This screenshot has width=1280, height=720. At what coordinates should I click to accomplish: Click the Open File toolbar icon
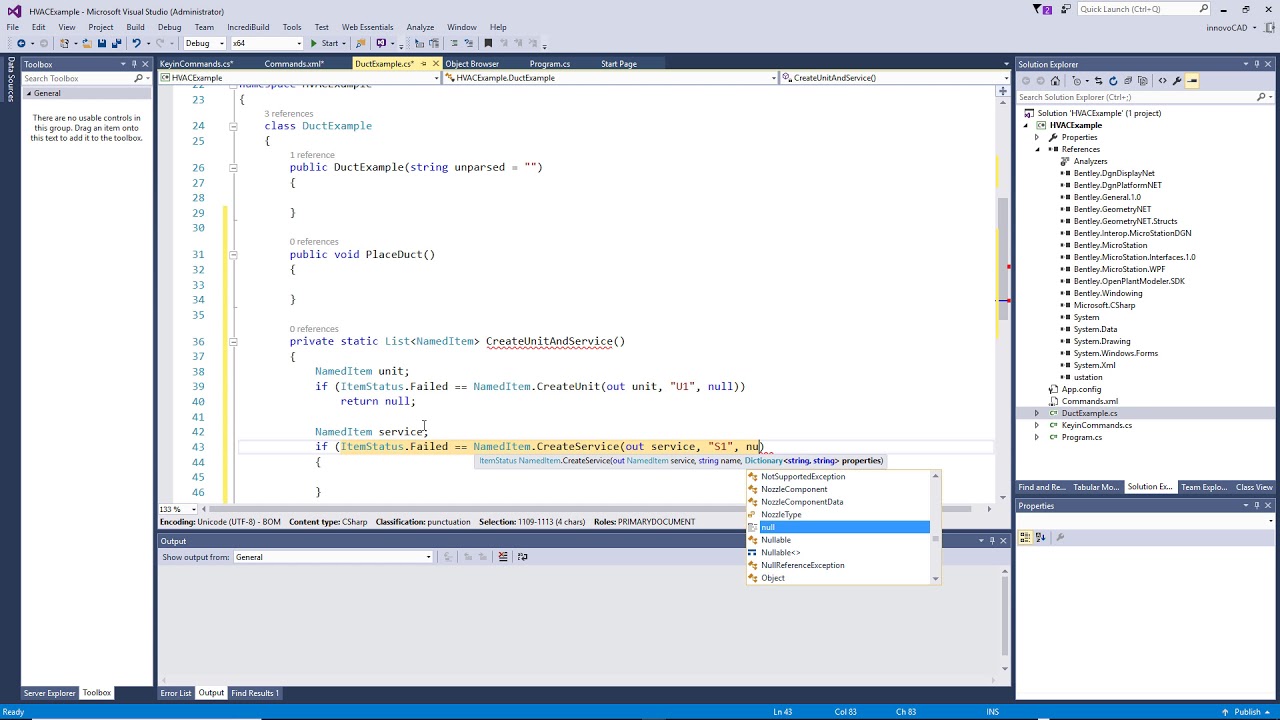(x=87, y=43)
